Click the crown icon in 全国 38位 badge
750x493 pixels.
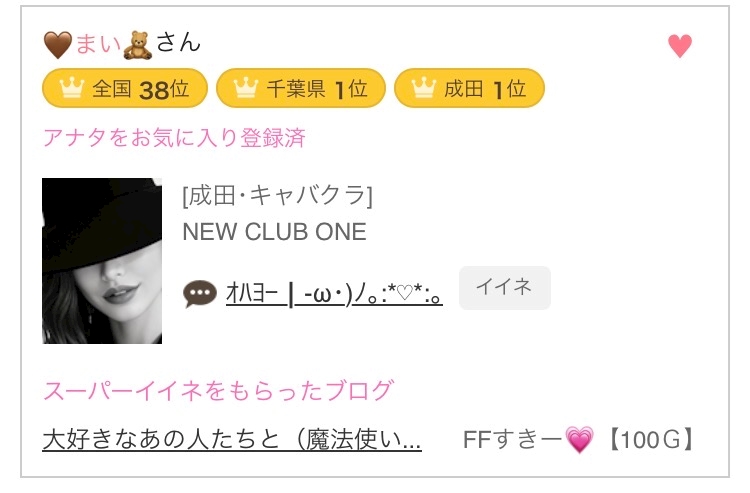click(x=70, y=89)
